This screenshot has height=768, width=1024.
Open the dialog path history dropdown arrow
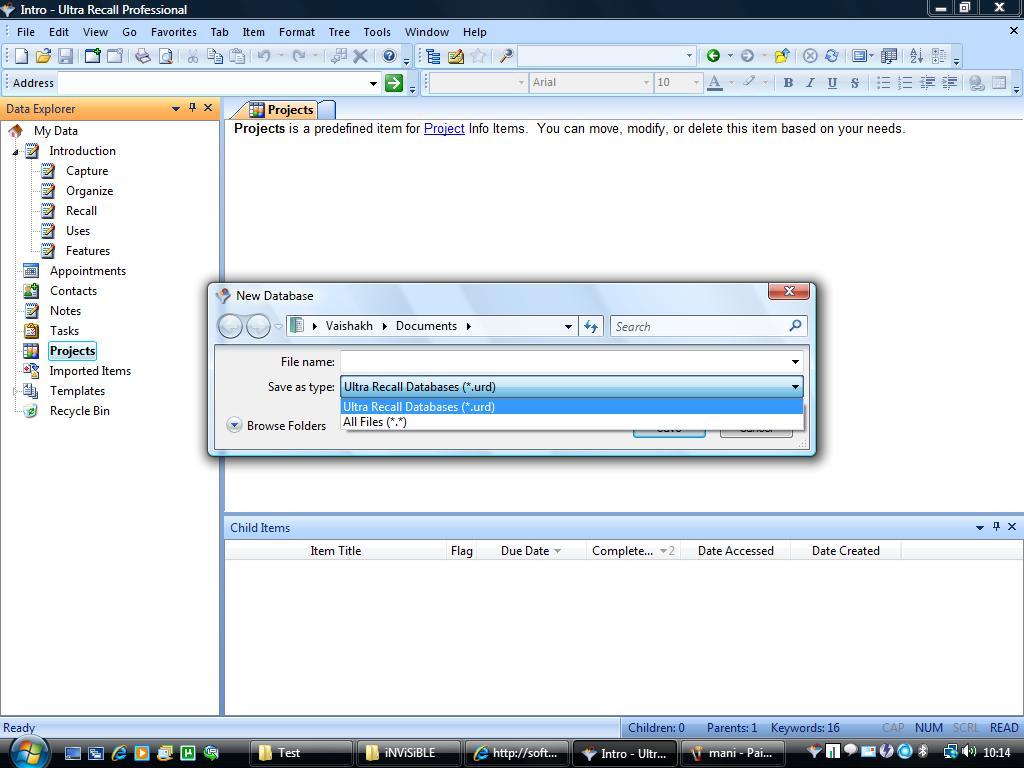(568, 327)
